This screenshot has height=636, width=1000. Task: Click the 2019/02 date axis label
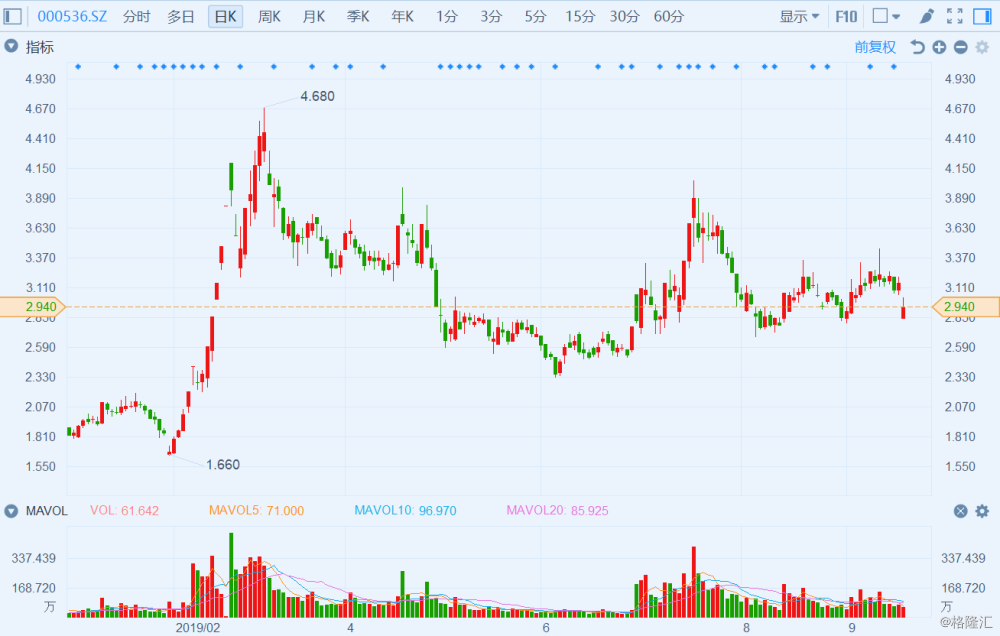pyautogui.click(x=198, y=628)
